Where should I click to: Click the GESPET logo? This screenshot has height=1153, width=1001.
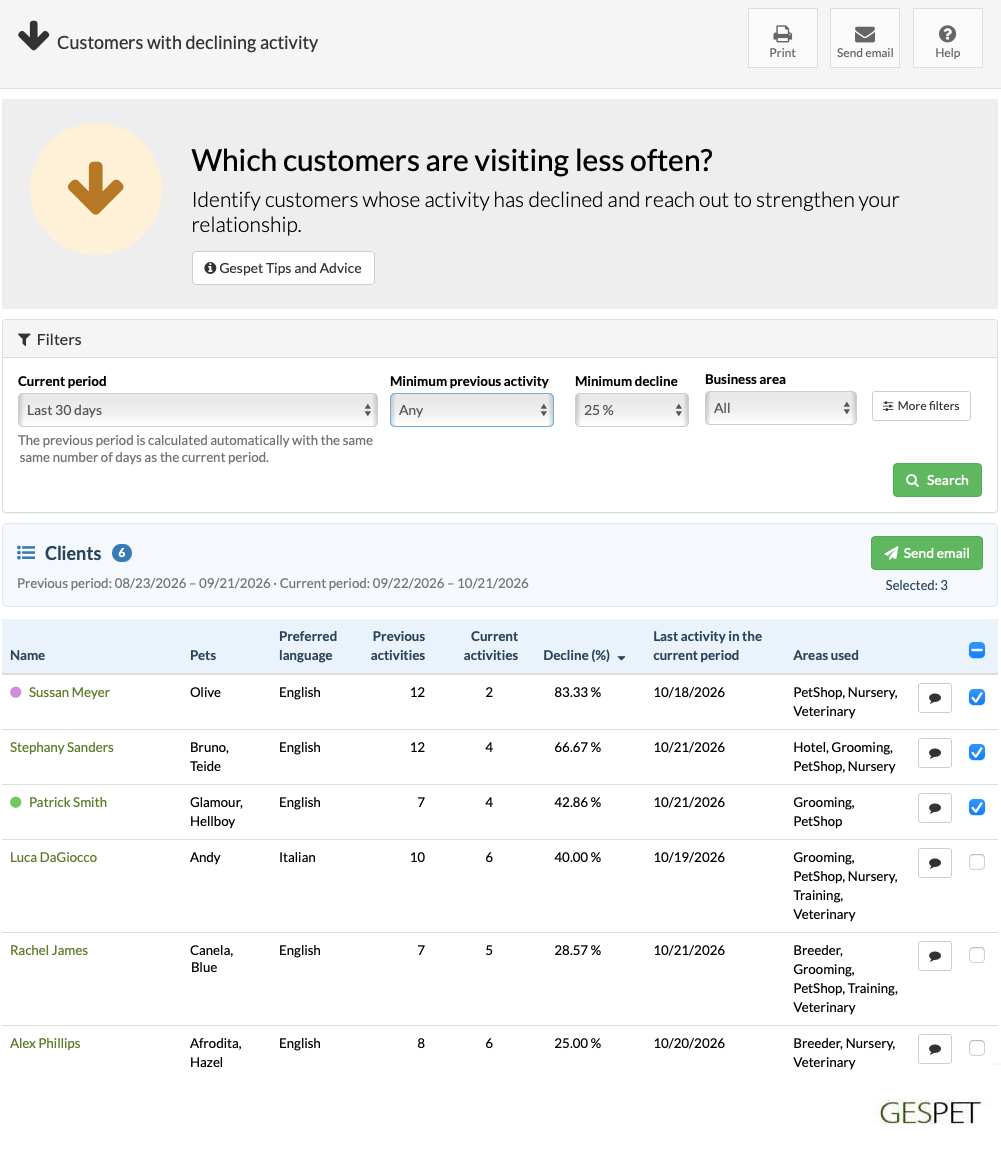click(x=930, y=1113)
